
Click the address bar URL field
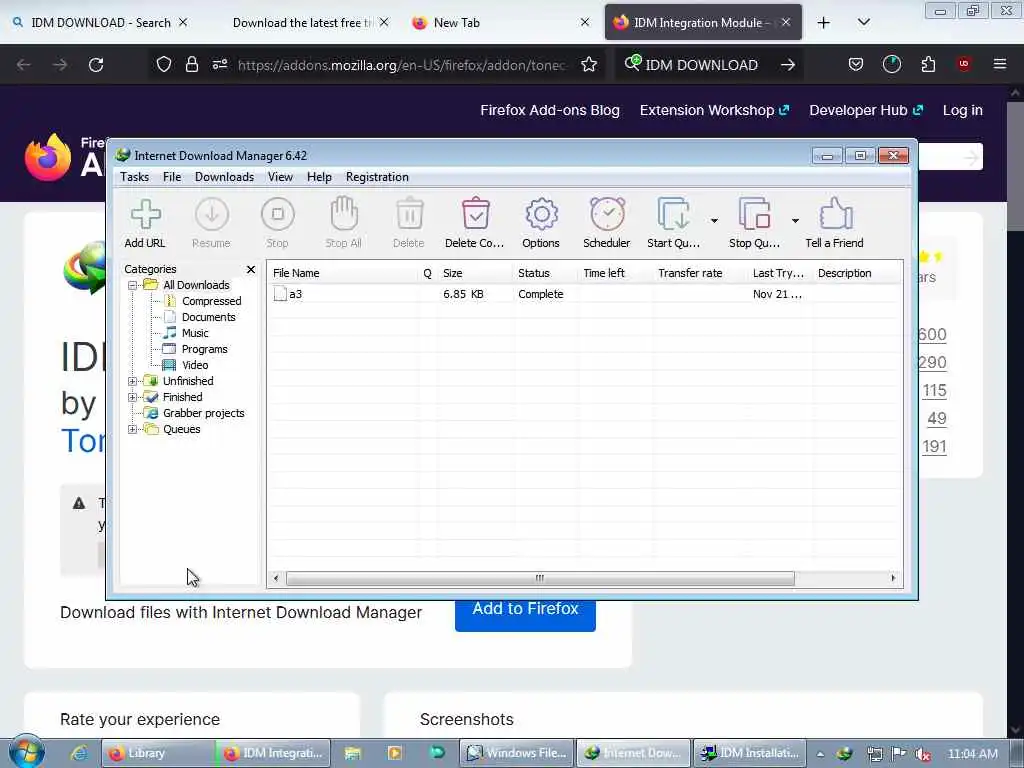tap(402, 65)
